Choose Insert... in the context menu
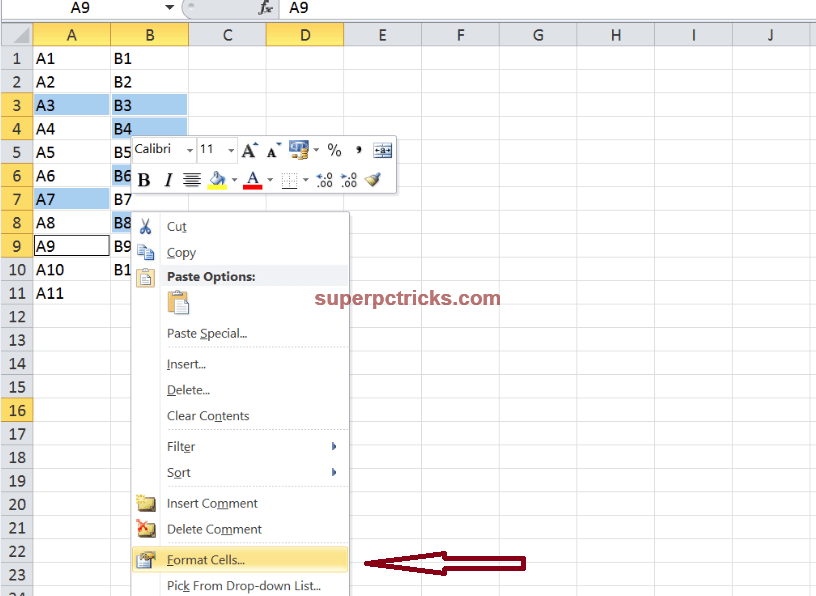816x596 pixels. (x=240, y=364)
